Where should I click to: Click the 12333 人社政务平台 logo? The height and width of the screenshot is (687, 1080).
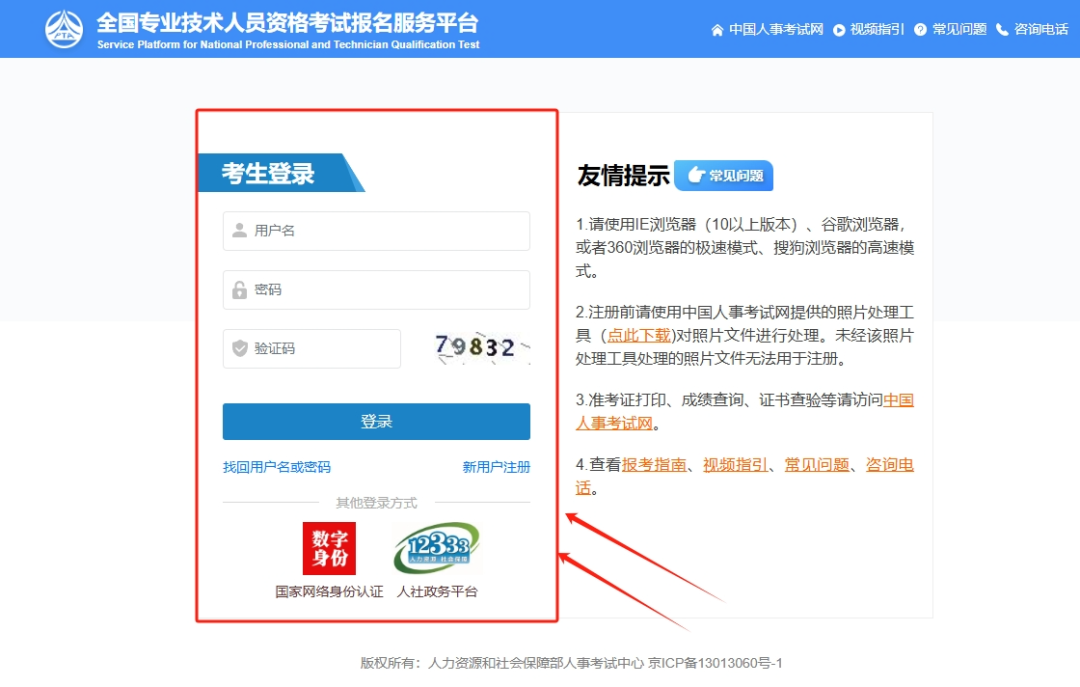click(x=437, y=548)
